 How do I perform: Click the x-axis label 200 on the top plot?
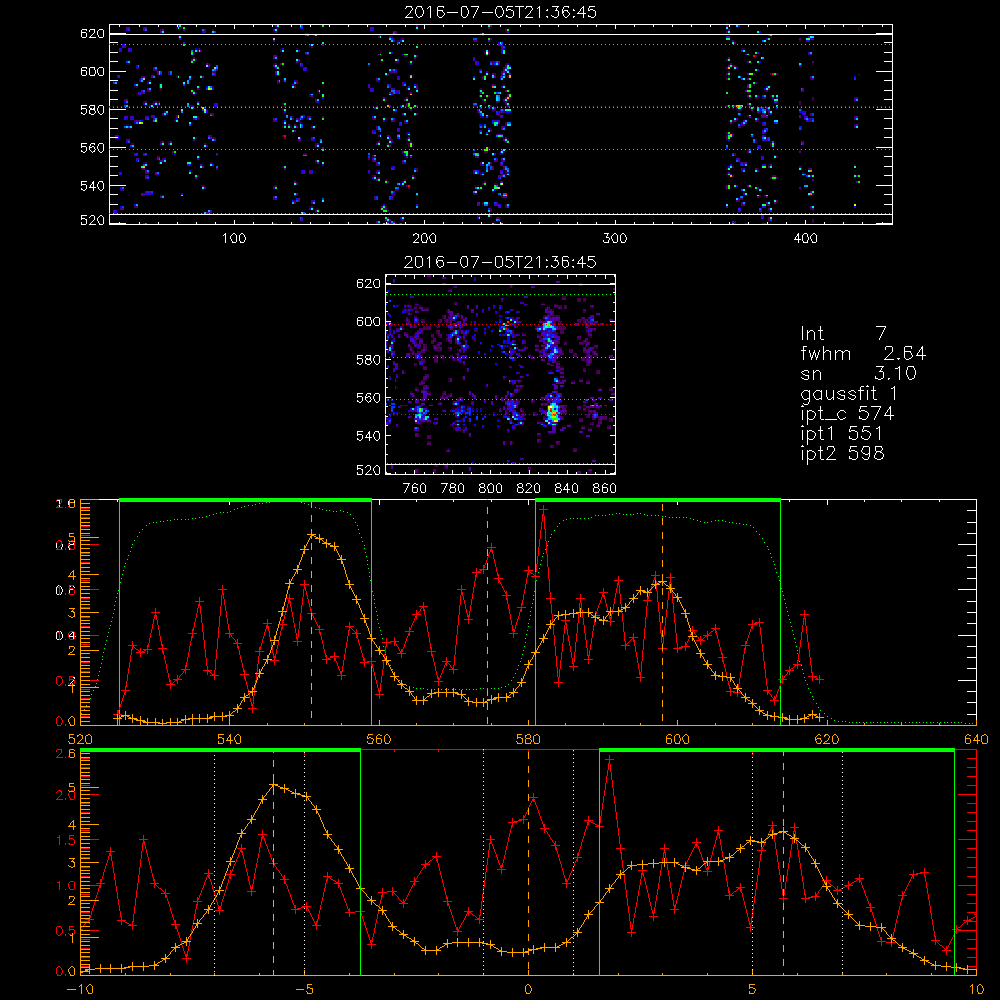(x=424, y=239)
